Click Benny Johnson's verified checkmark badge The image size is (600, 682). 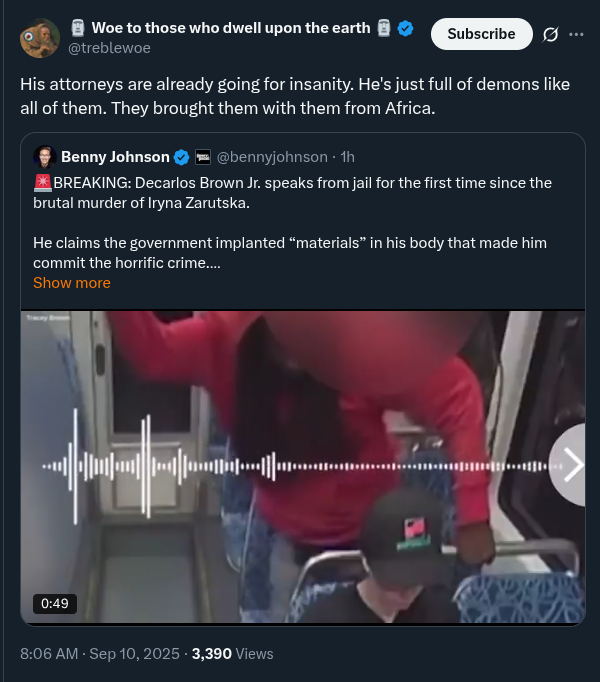pos(181,157)
